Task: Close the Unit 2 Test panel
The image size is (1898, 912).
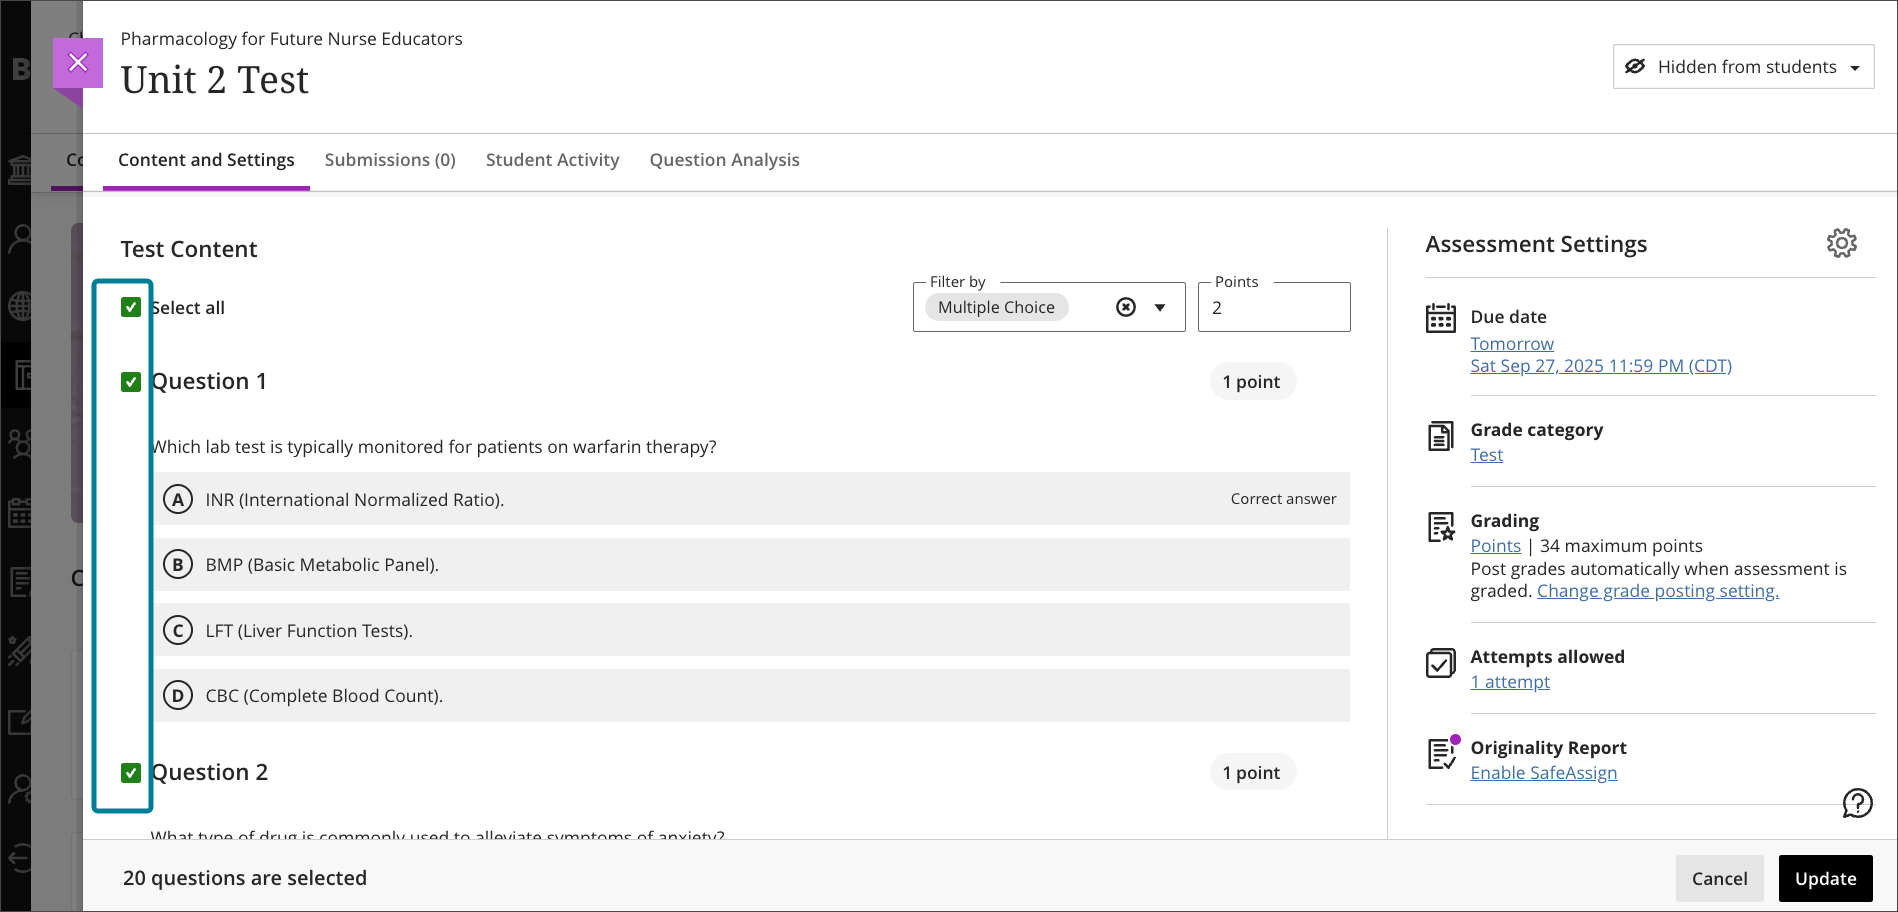Action: click(78, 63)
